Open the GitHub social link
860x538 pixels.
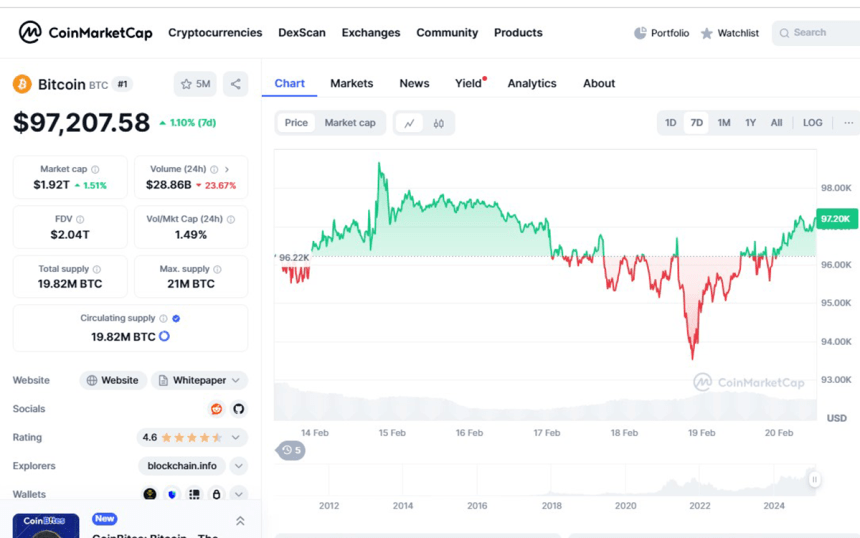point(239,409)
